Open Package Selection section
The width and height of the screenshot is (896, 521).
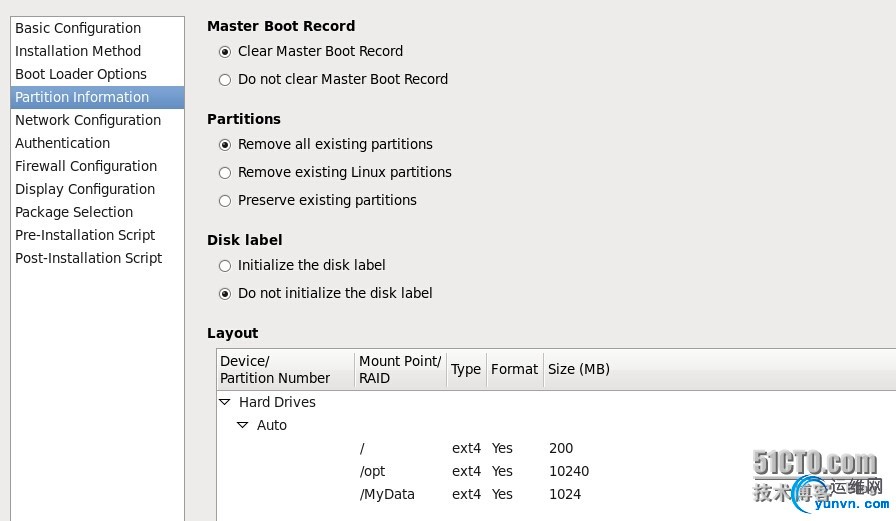pos(74,212)
